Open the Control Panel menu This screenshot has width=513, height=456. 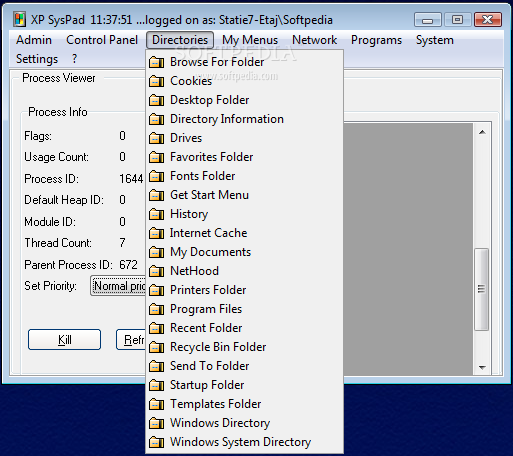[102, 40]
